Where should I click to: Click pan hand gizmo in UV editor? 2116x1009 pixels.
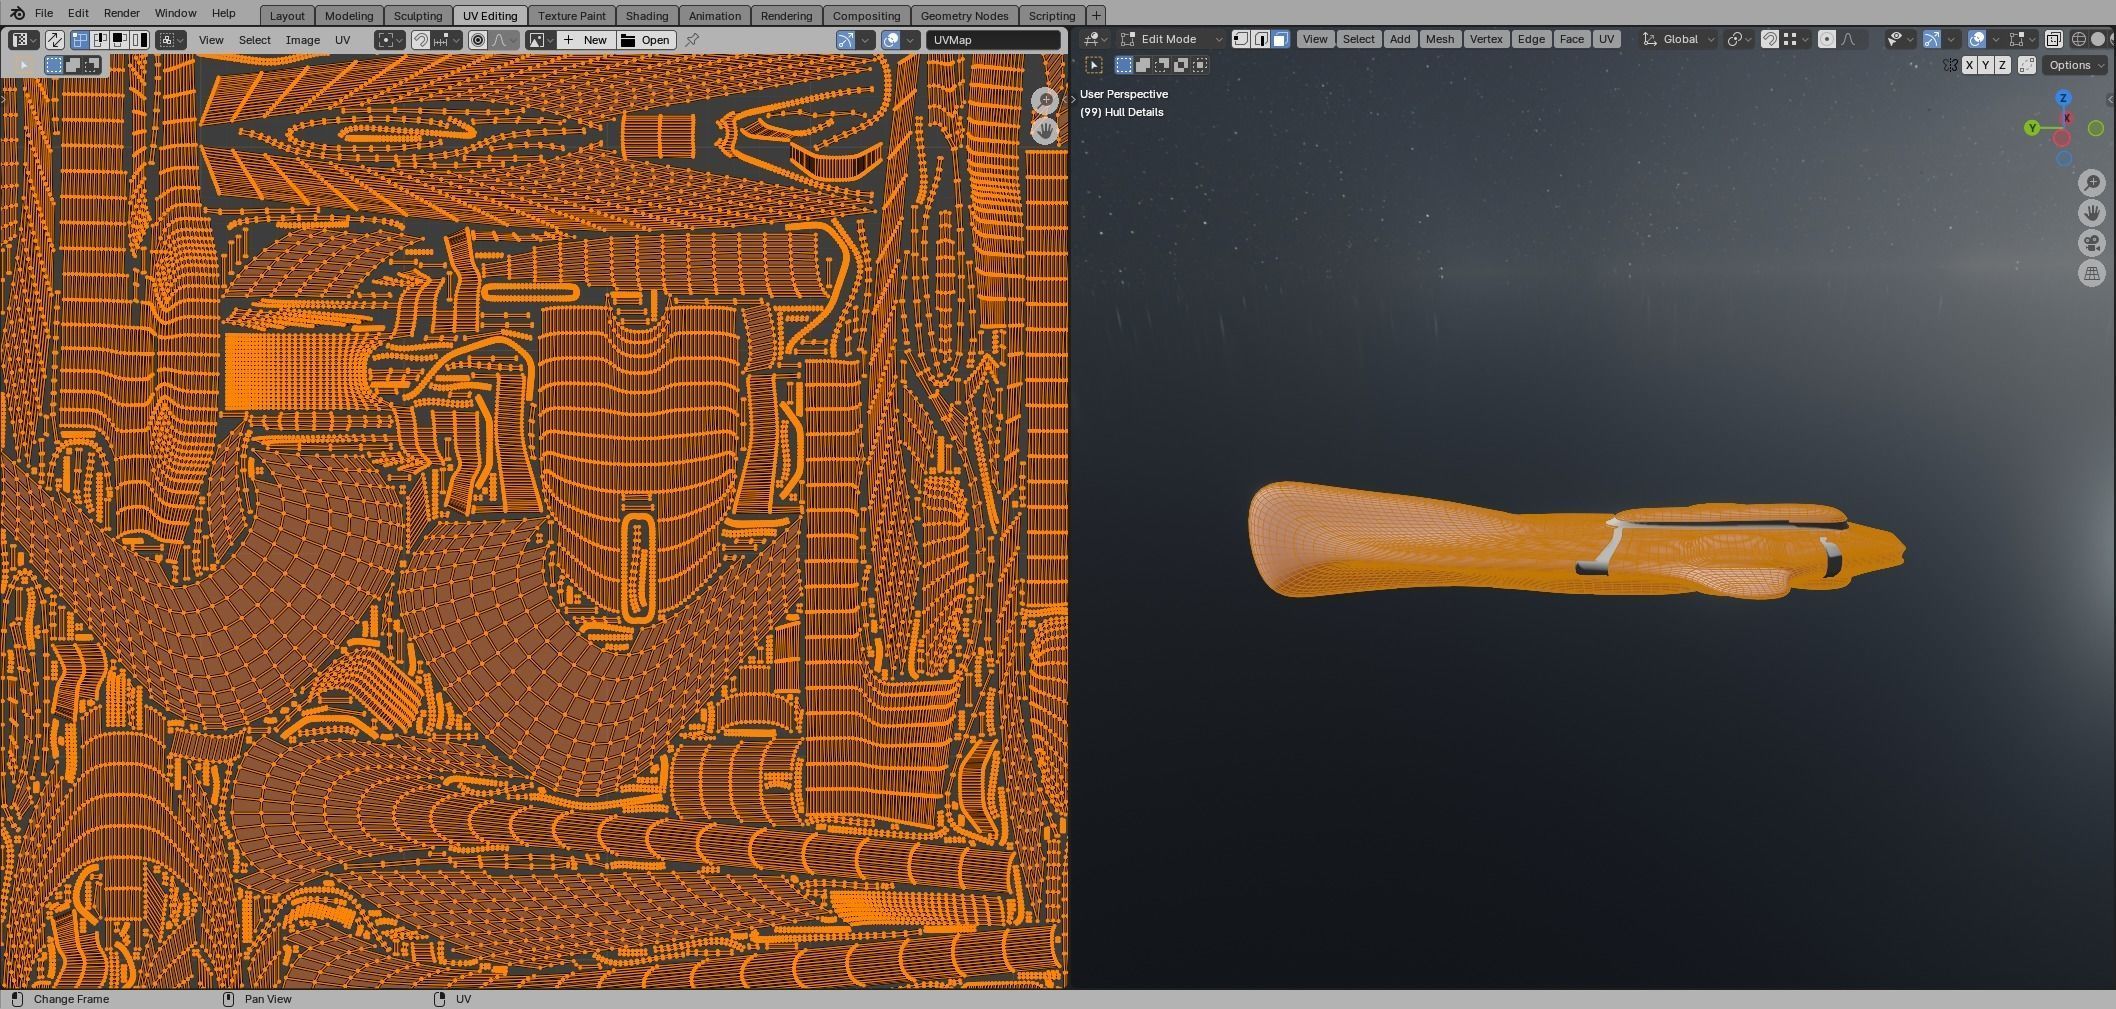(x=1045, y=131)
